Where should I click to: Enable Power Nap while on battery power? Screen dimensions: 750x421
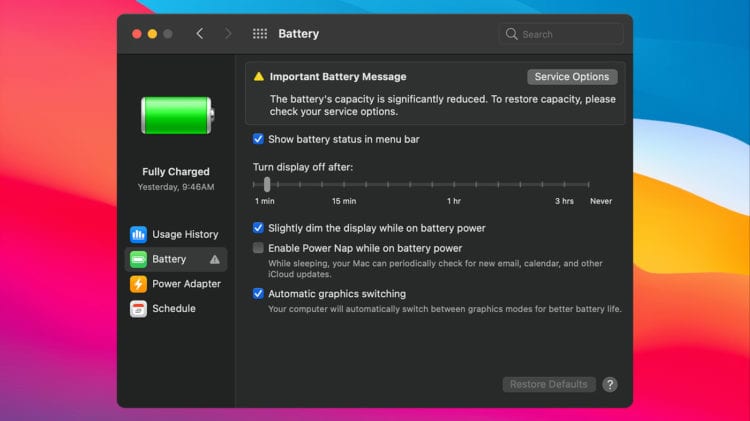pyautogui.click(x=259, y=248)
